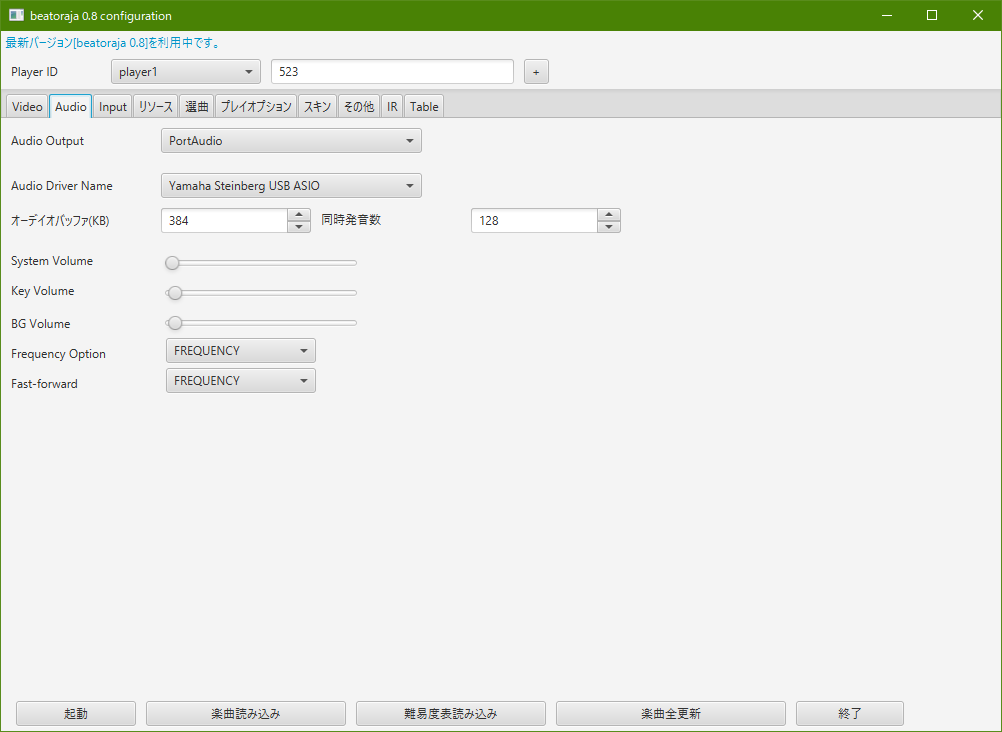Click the 終了 button to exit
Viewport: 1002px width, 732px height.
(850, 713)
